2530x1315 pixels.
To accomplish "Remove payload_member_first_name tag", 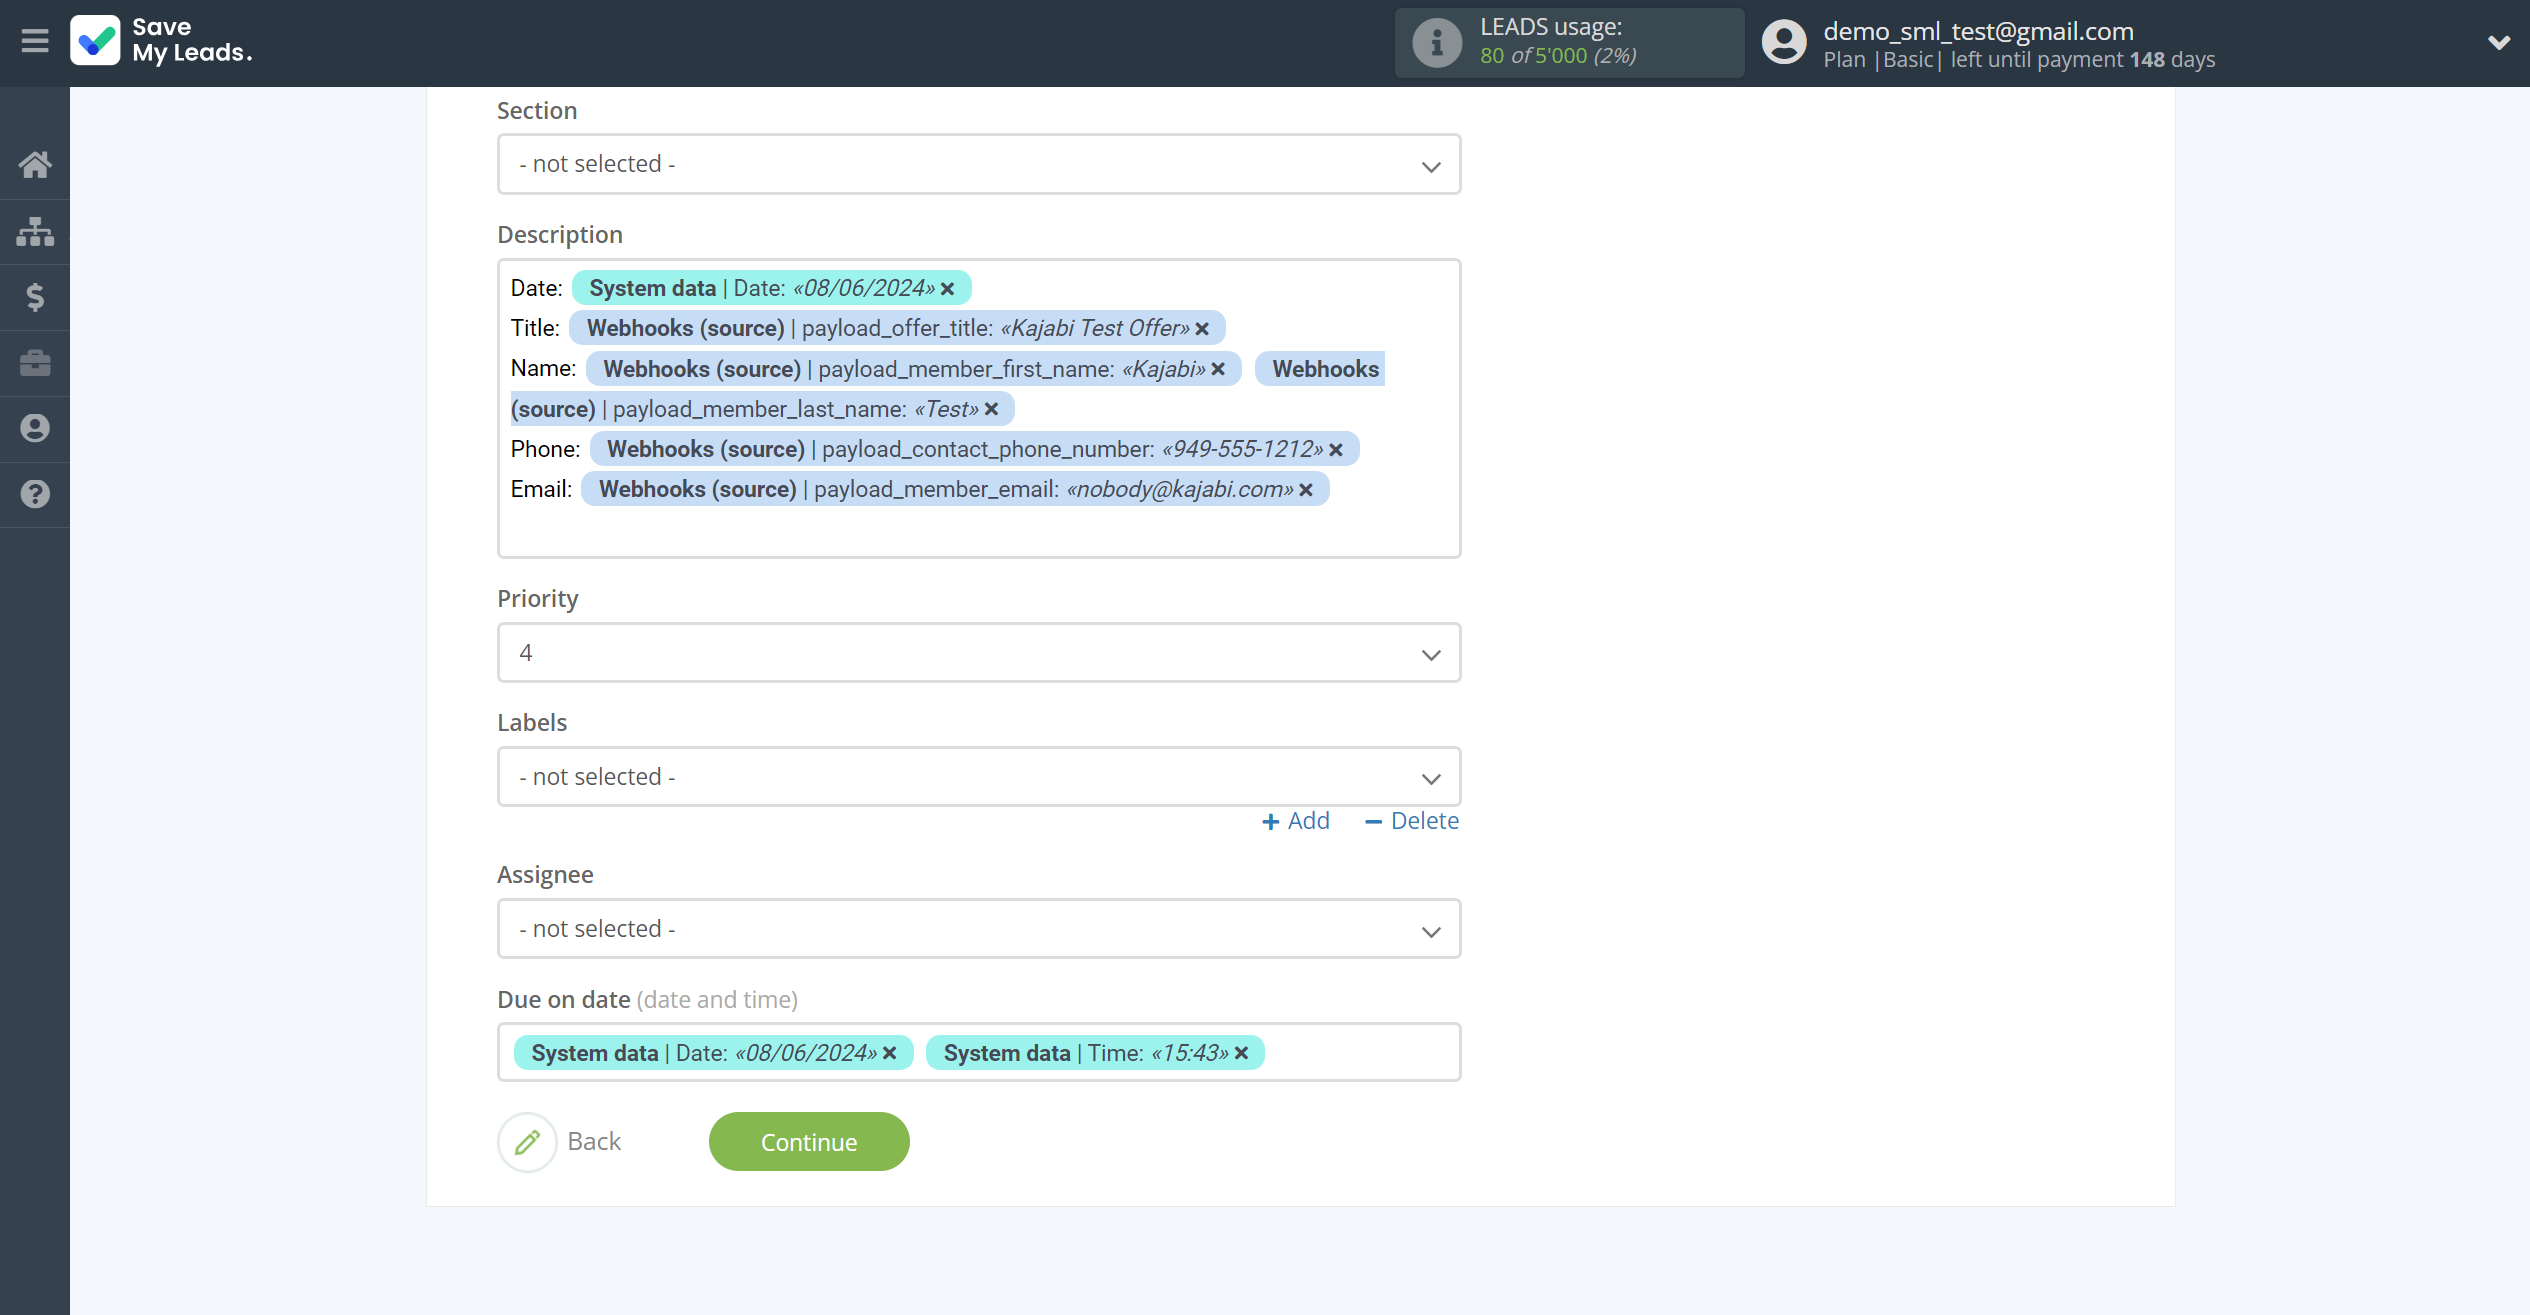I will pos(1218,370).
